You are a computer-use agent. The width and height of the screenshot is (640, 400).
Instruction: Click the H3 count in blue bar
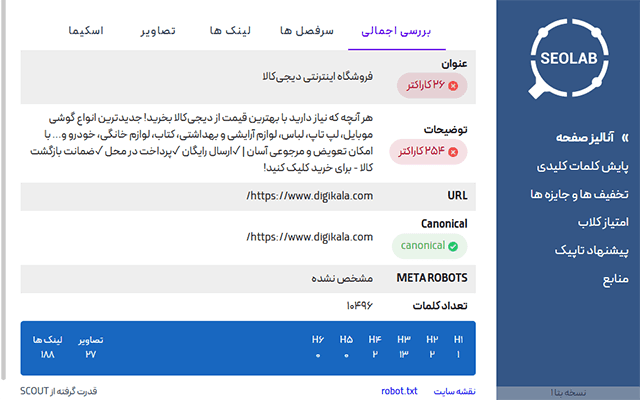click(404, 355)
